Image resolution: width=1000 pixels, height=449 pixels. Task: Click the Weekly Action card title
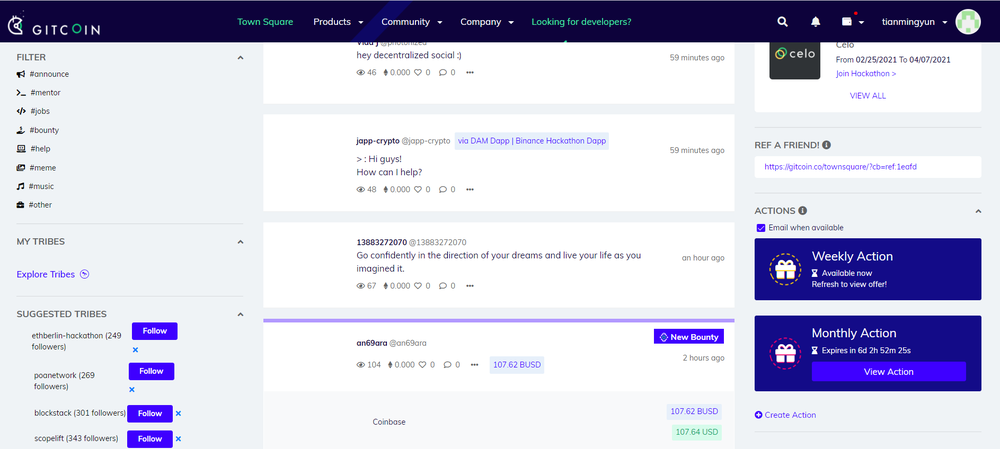[x=852, y=256]
